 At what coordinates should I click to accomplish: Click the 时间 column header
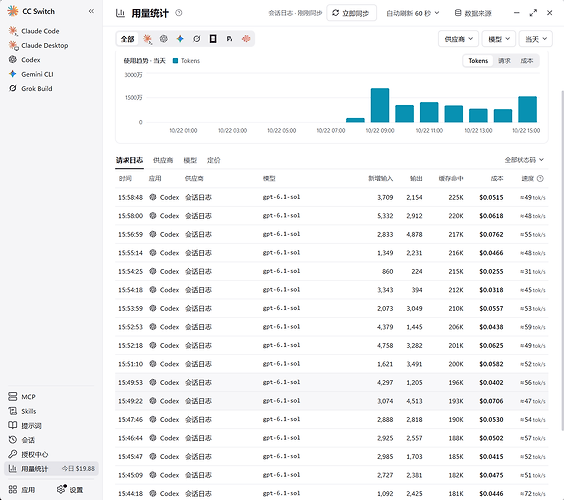pos(125,178)
